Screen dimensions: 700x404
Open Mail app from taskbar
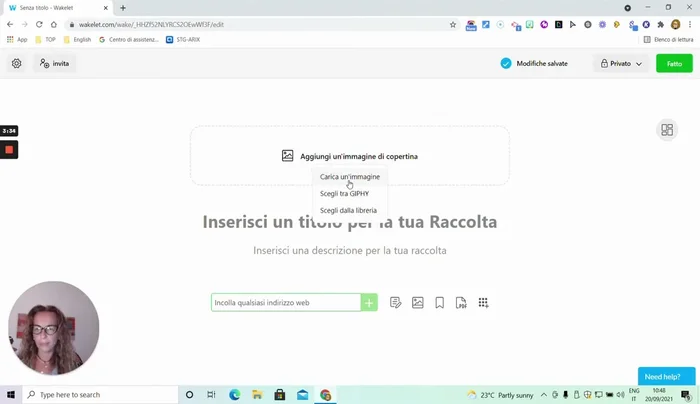[303, 395]
